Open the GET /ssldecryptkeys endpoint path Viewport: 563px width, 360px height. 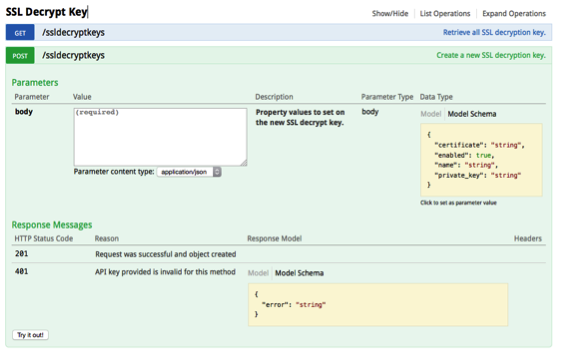pos(73,32)
